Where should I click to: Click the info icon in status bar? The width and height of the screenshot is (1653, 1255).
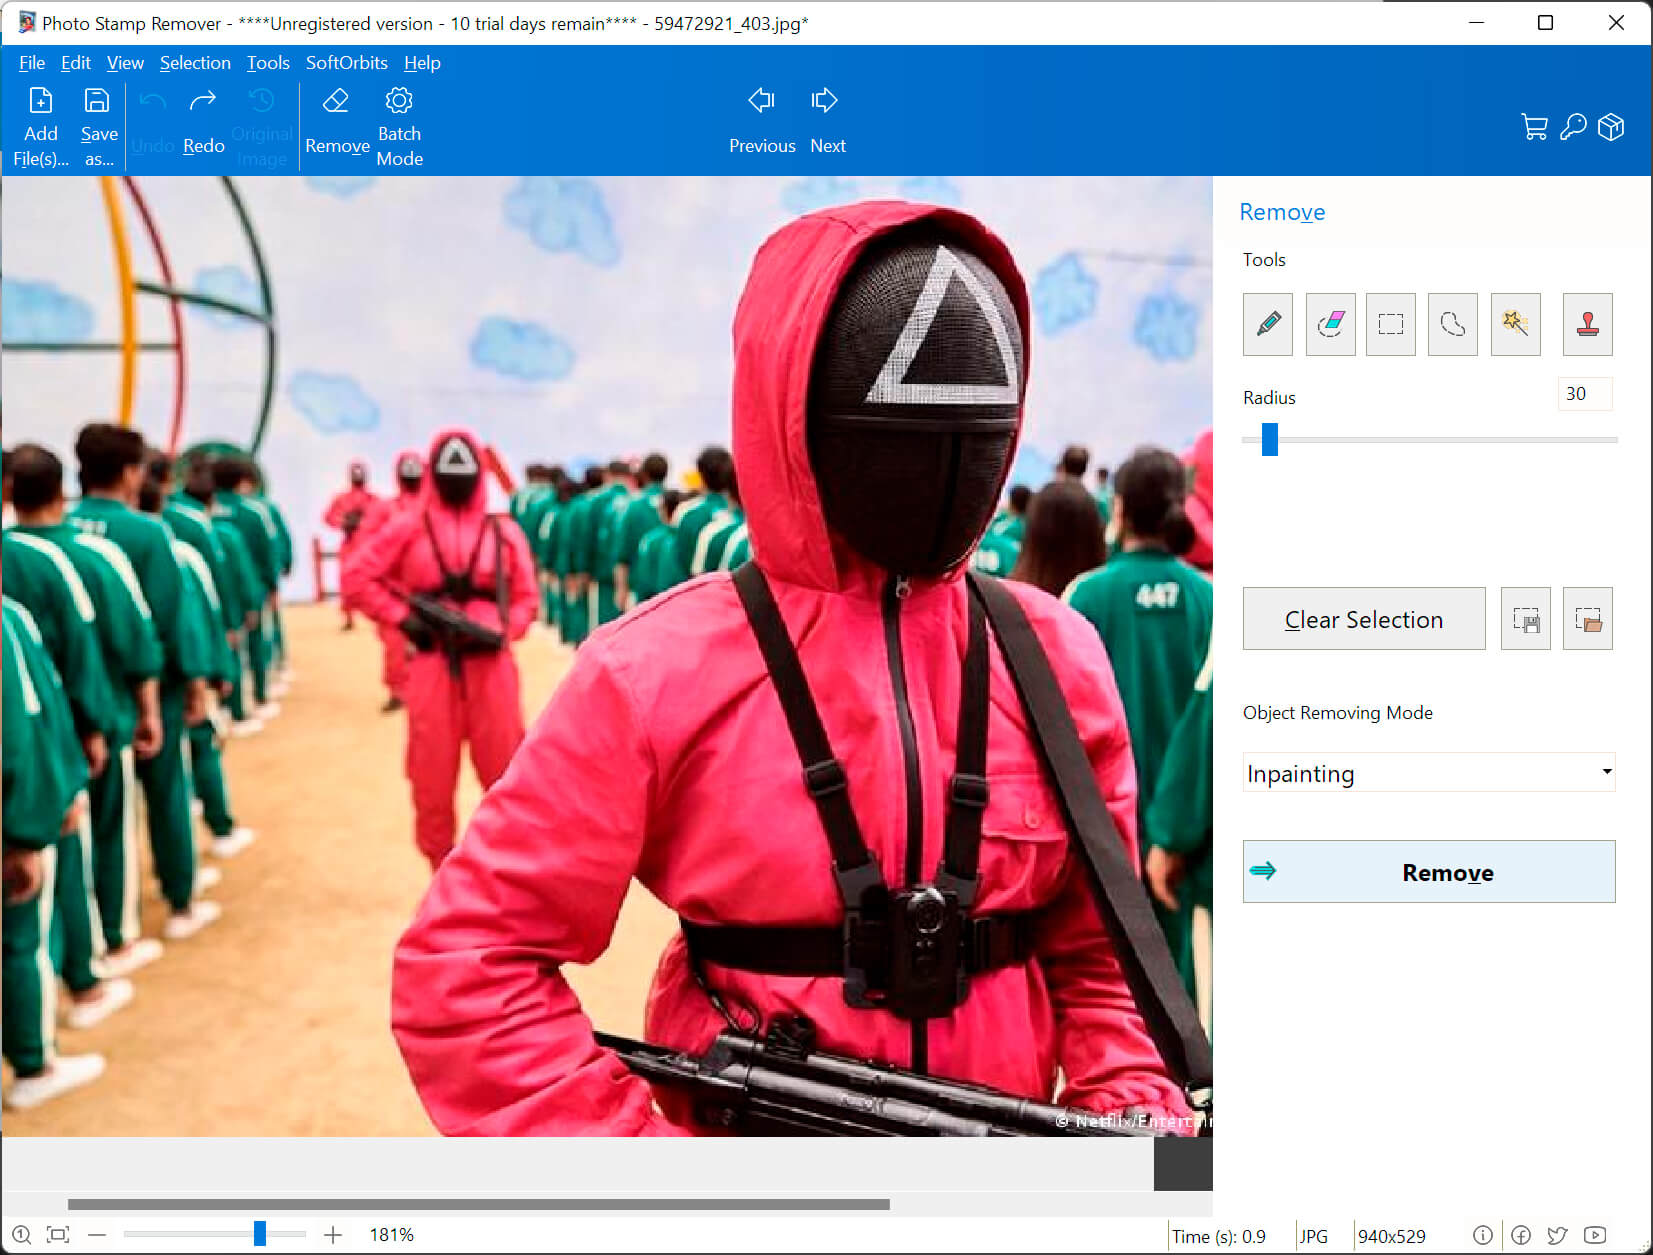(x=1483, y=1235)
